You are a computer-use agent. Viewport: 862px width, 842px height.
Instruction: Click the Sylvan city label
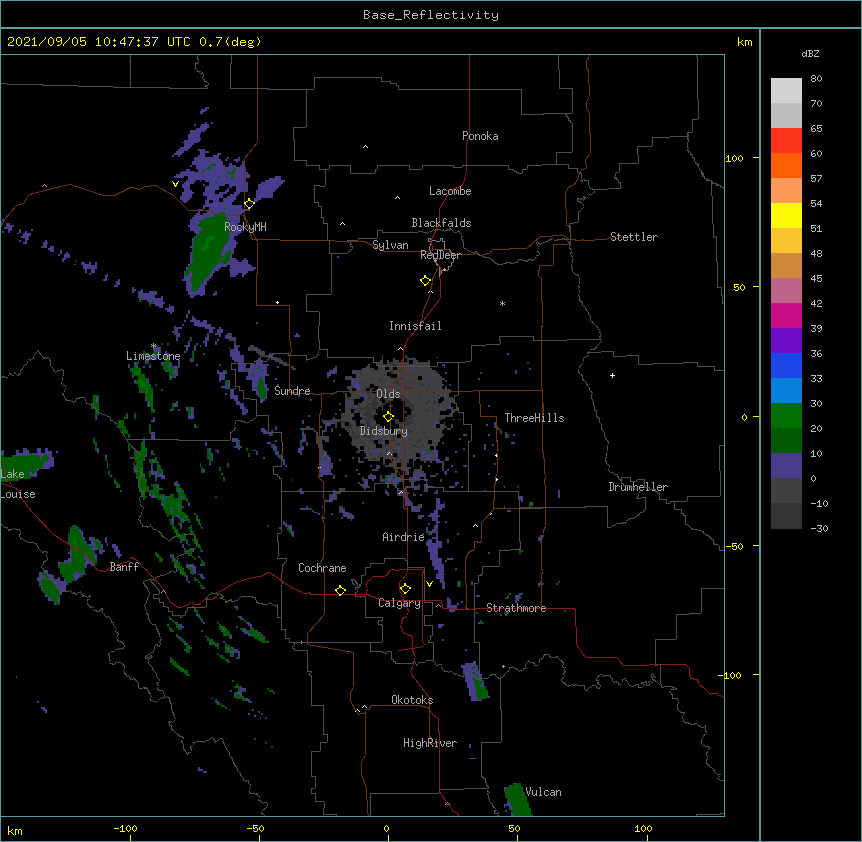coord(390,245)
